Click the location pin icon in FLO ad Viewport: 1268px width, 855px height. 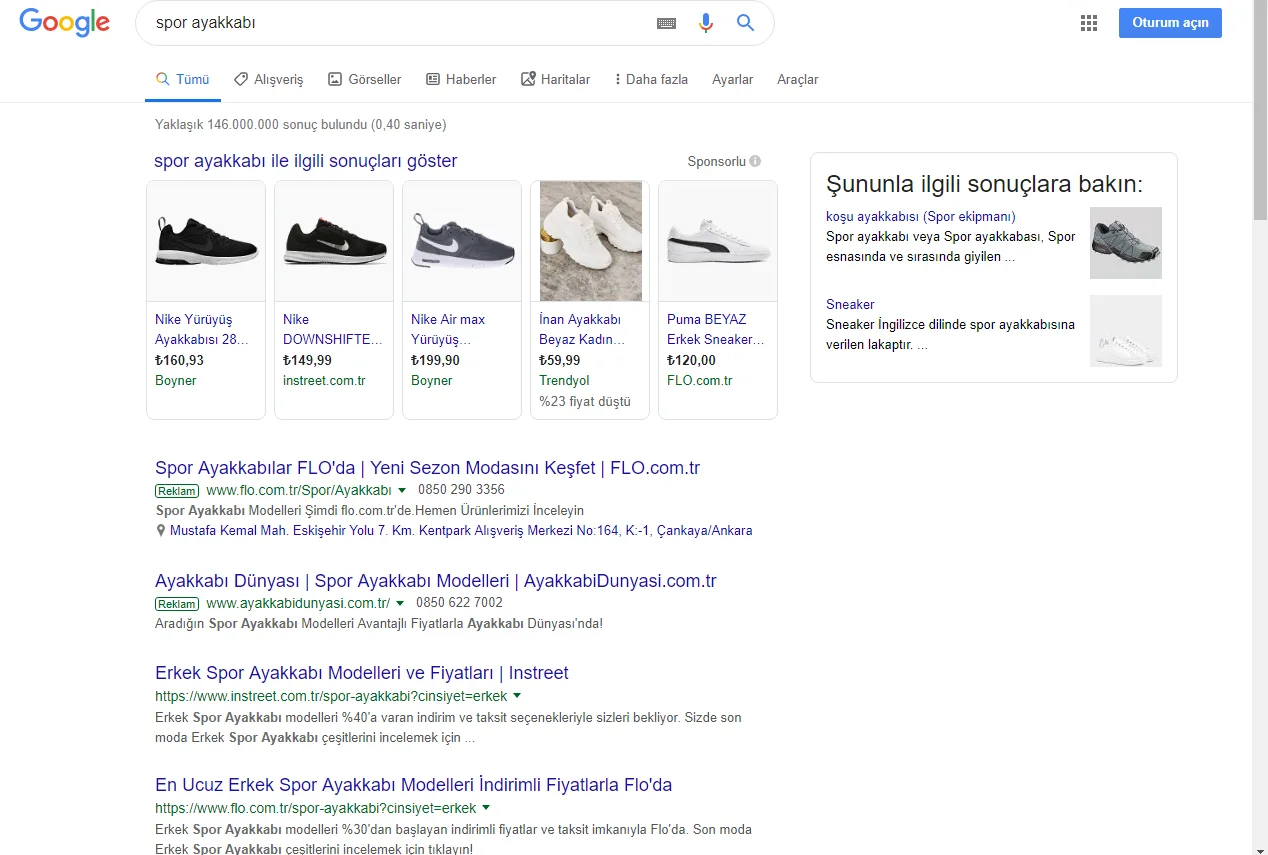(161, 531)
